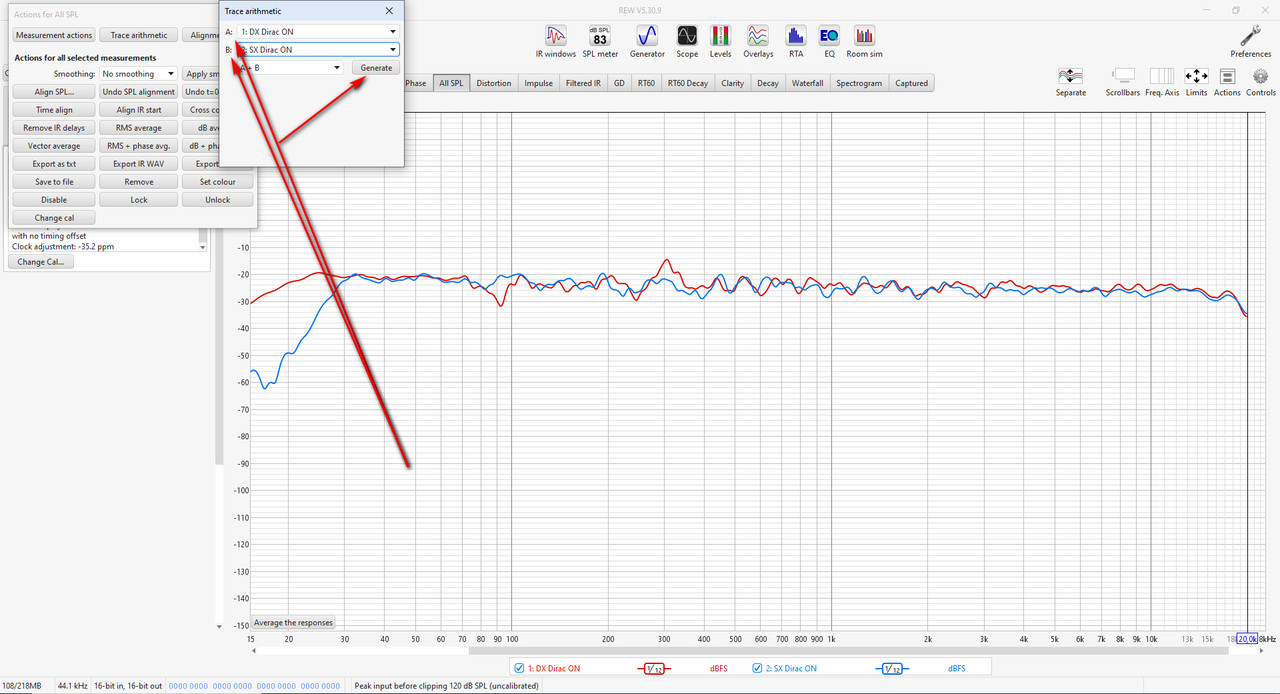The image size is (1280, 694).
Task: Switch to the Waterfall tab
Action: (x=808, y=83)
